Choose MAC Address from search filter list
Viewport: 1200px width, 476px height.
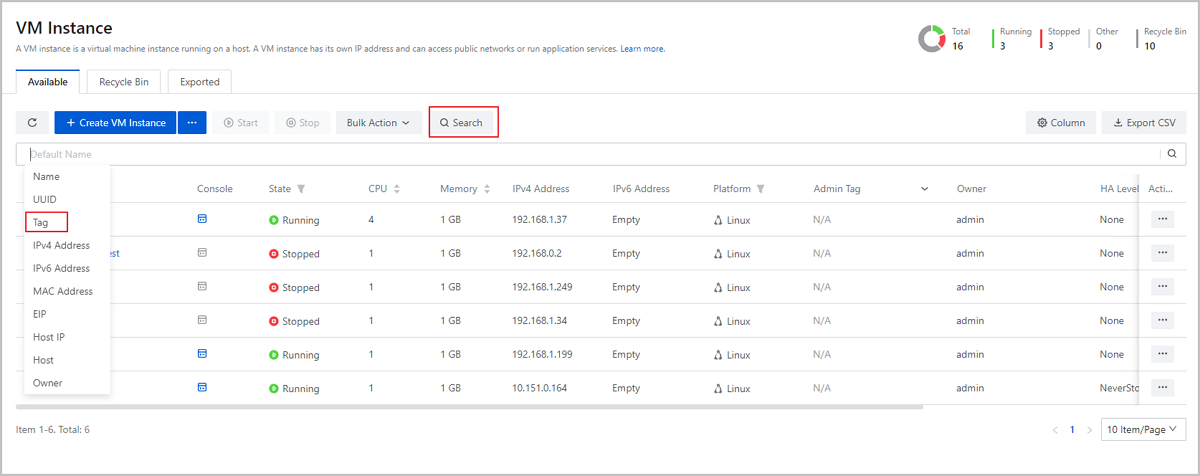(63, 291)
